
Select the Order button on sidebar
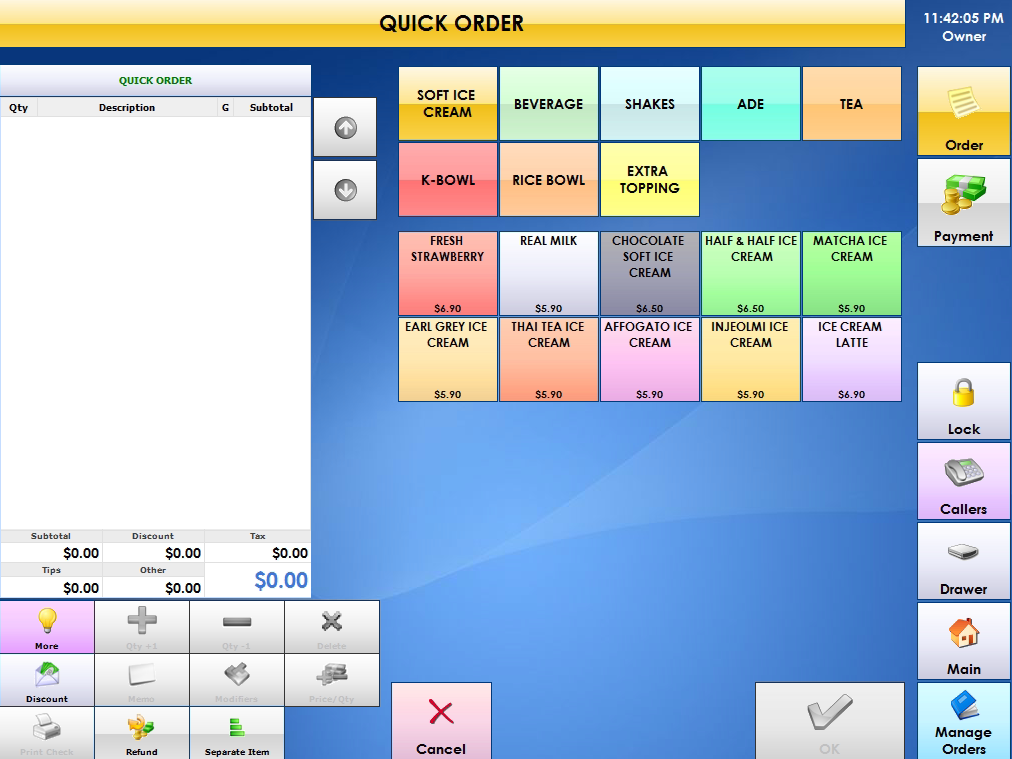coord(963,112)
